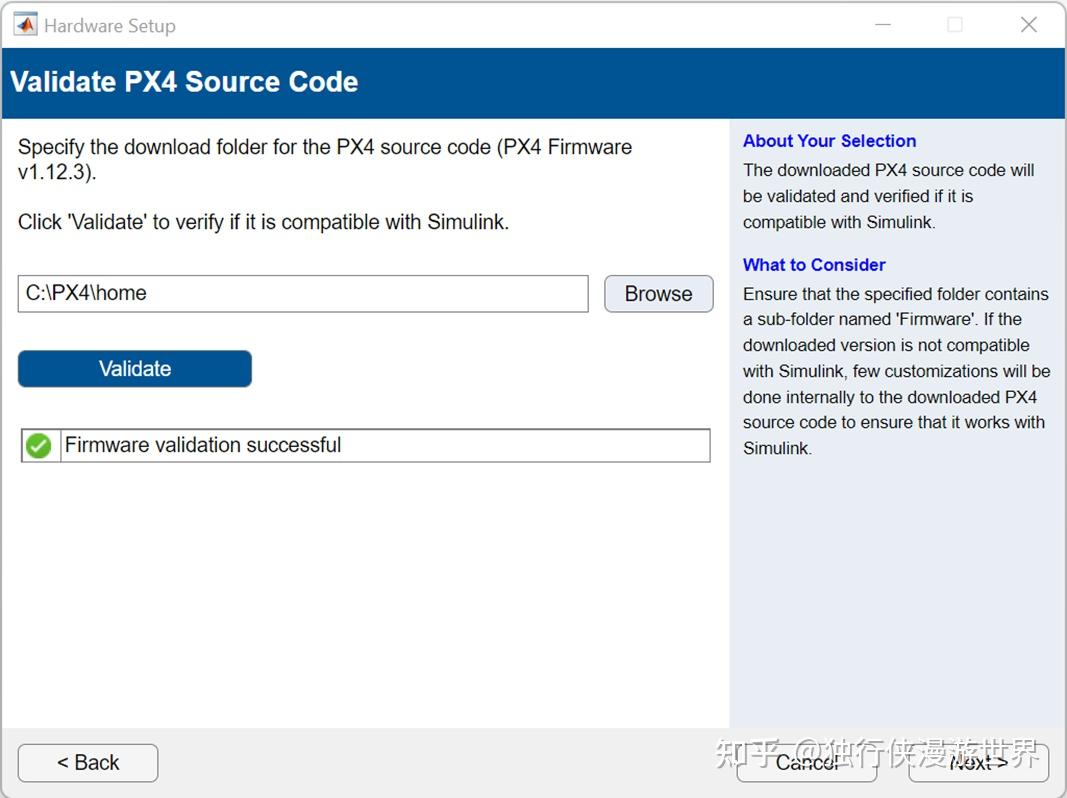1067x798 pixels.
Task: Maximize the Hardware Setup window
Action: [x=955, y=25]
